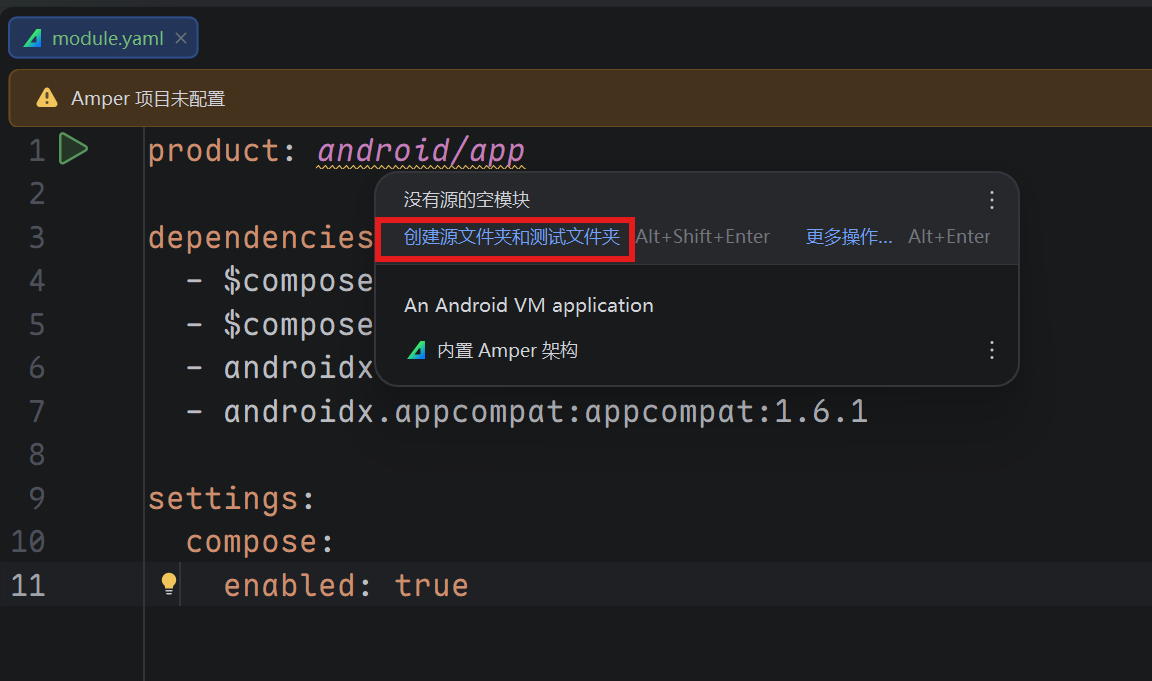Click the compose: key on line 10

pyautogui.click(x=259, y=542)
